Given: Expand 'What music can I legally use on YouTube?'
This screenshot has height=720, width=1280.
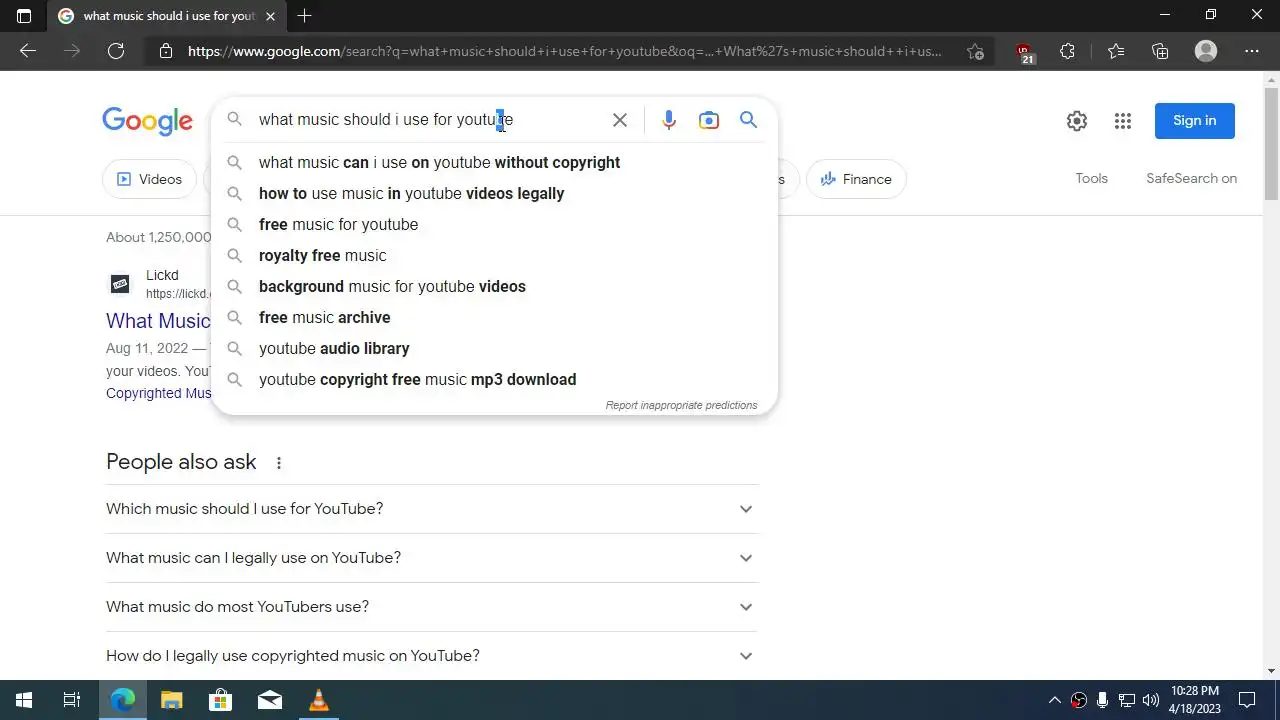Looking at the screenshot, I should coord(432,558).
